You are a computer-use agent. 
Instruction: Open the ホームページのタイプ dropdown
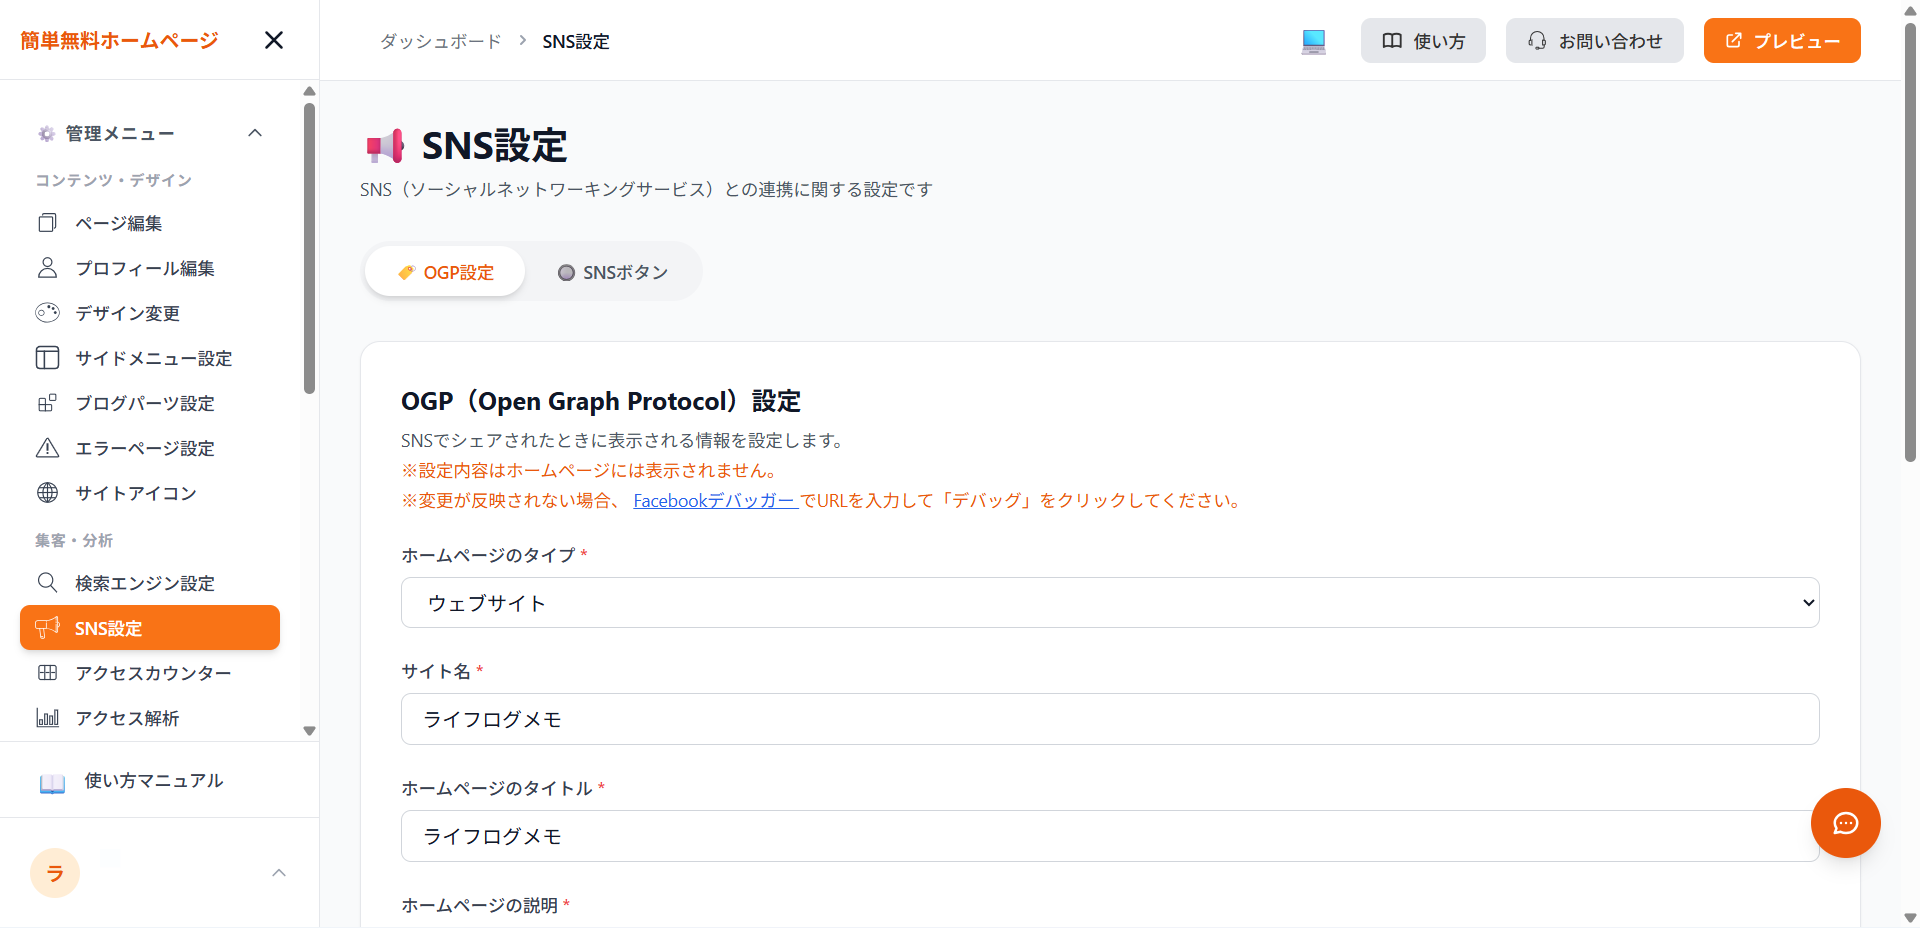[x=1110, y=603]
